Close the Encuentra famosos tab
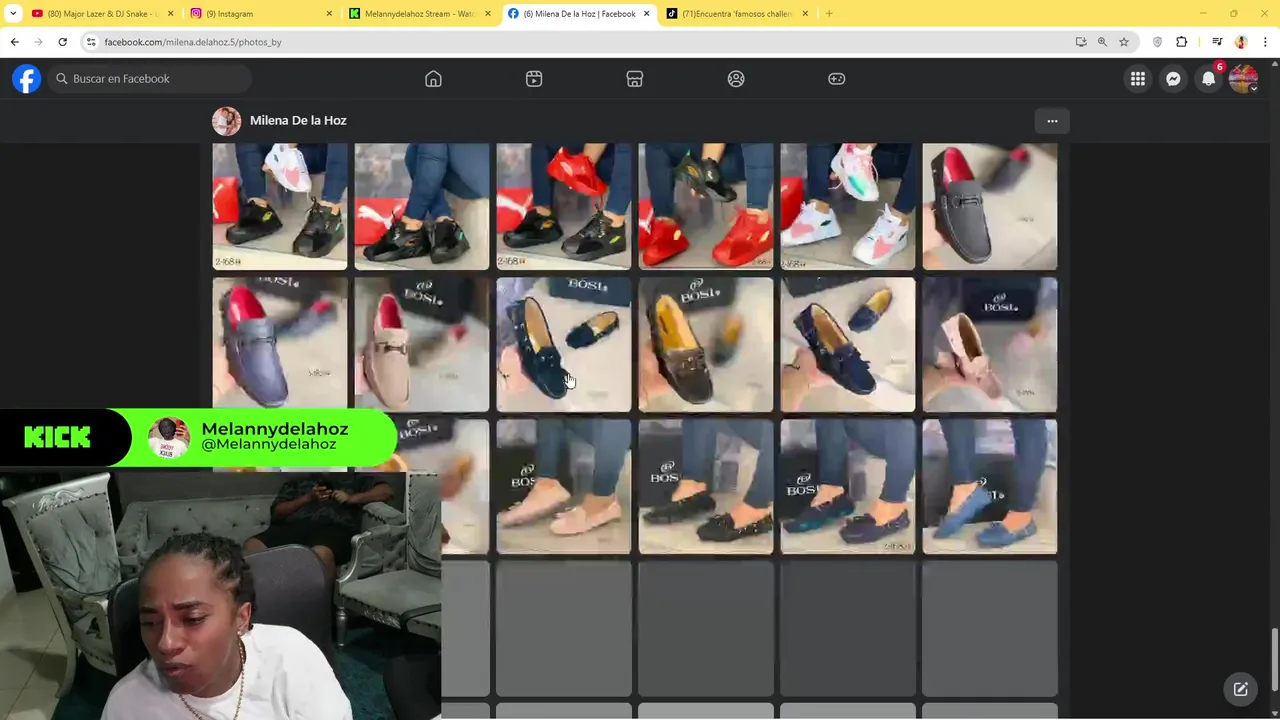 (x=805, y=14)
